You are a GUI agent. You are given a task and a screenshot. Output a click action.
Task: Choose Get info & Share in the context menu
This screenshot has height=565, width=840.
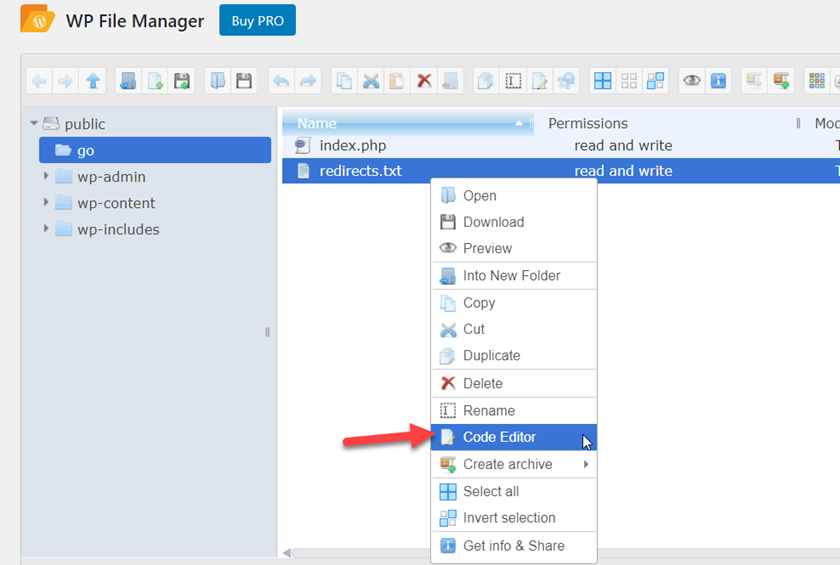pos(514,546)
